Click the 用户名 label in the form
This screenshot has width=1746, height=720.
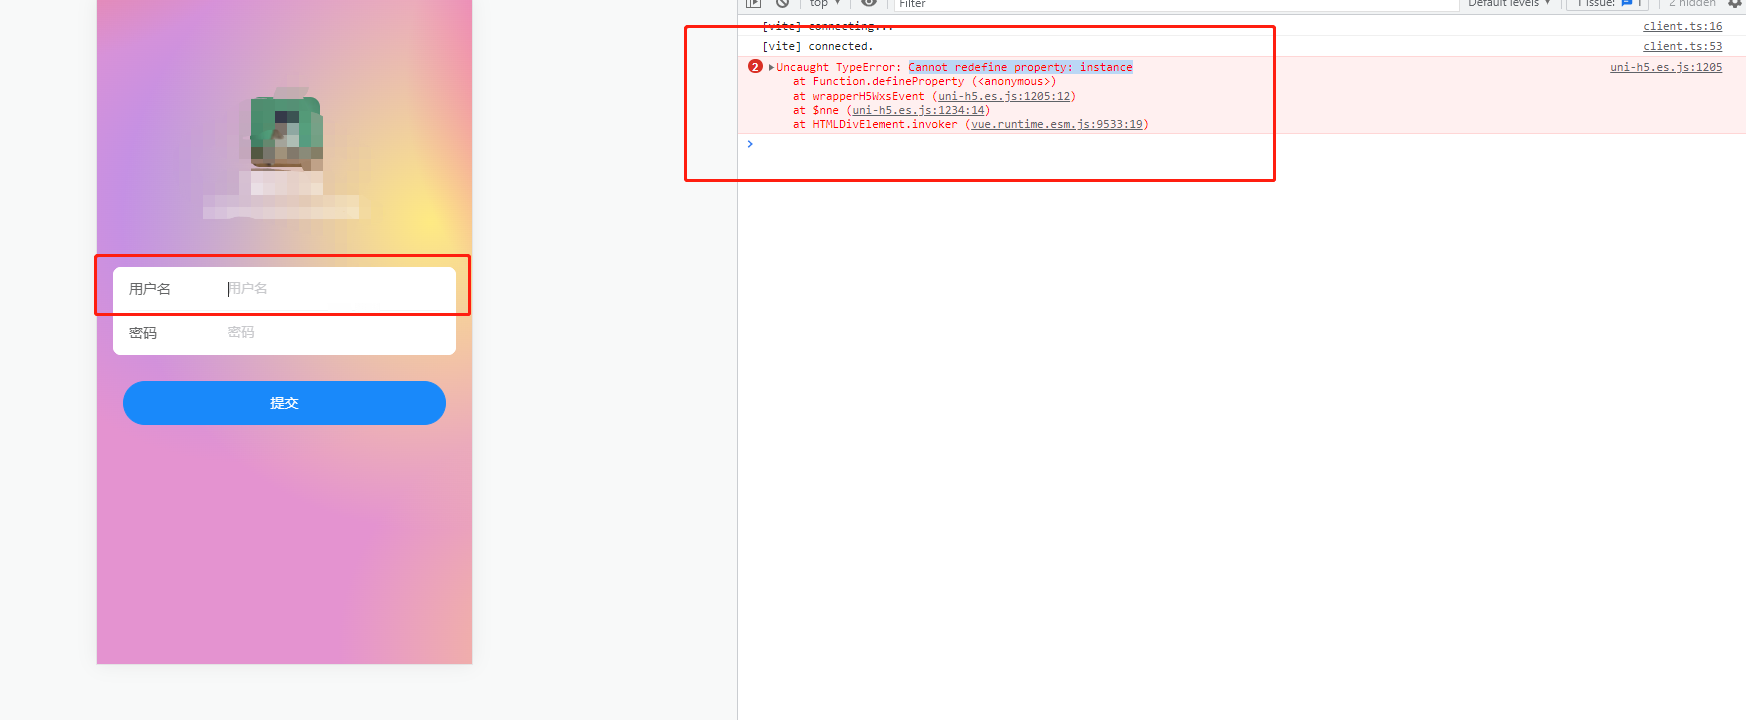[150, 289]
